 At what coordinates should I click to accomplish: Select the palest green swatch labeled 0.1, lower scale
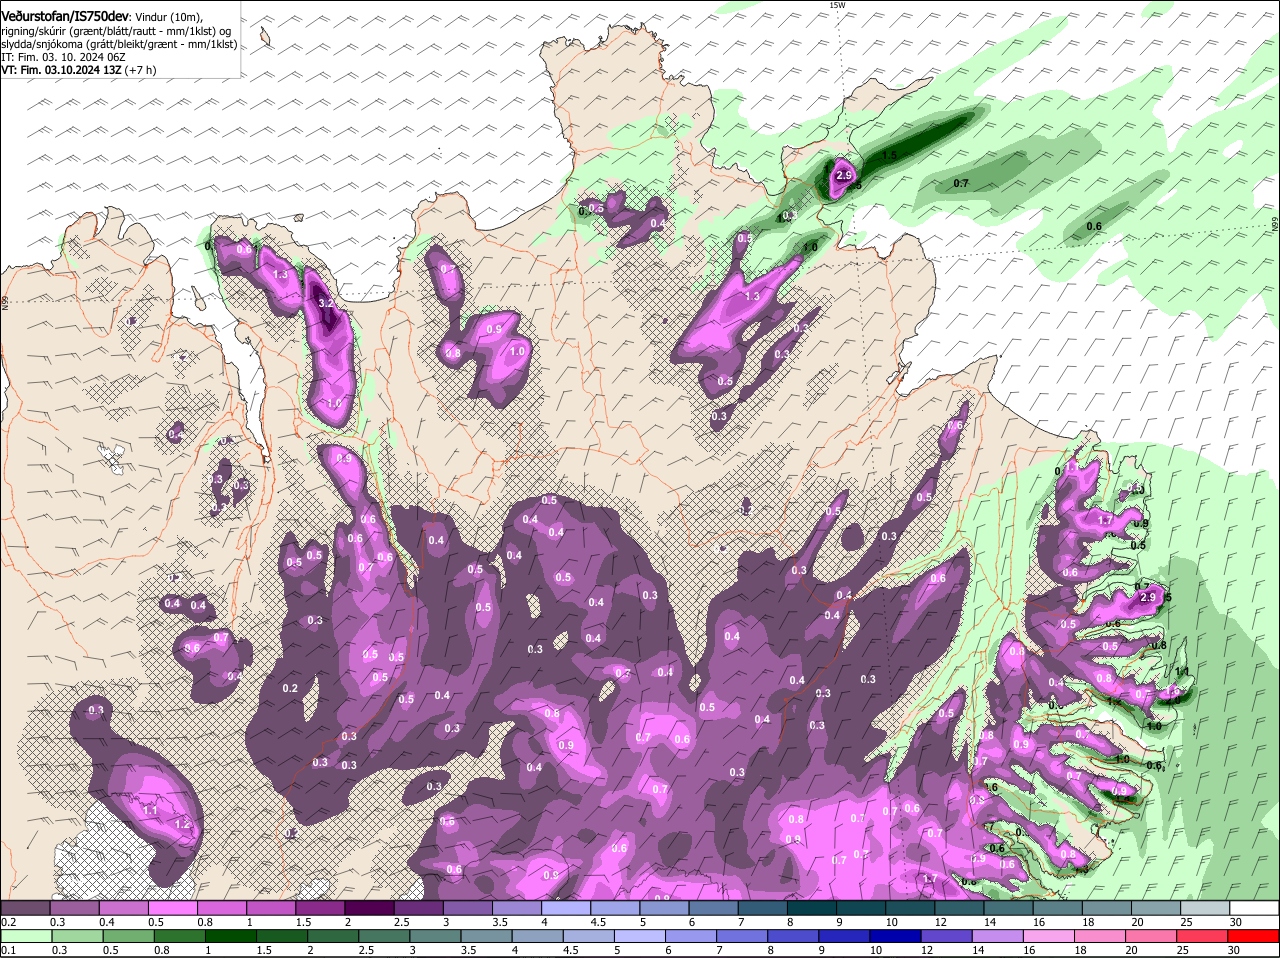tap(27, 936)
